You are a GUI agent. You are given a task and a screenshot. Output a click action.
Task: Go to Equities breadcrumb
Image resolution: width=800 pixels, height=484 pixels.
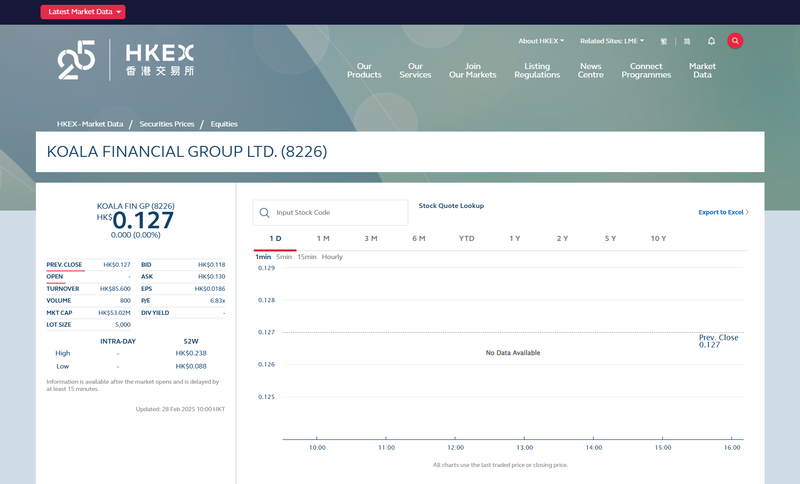tap(224, 124)
